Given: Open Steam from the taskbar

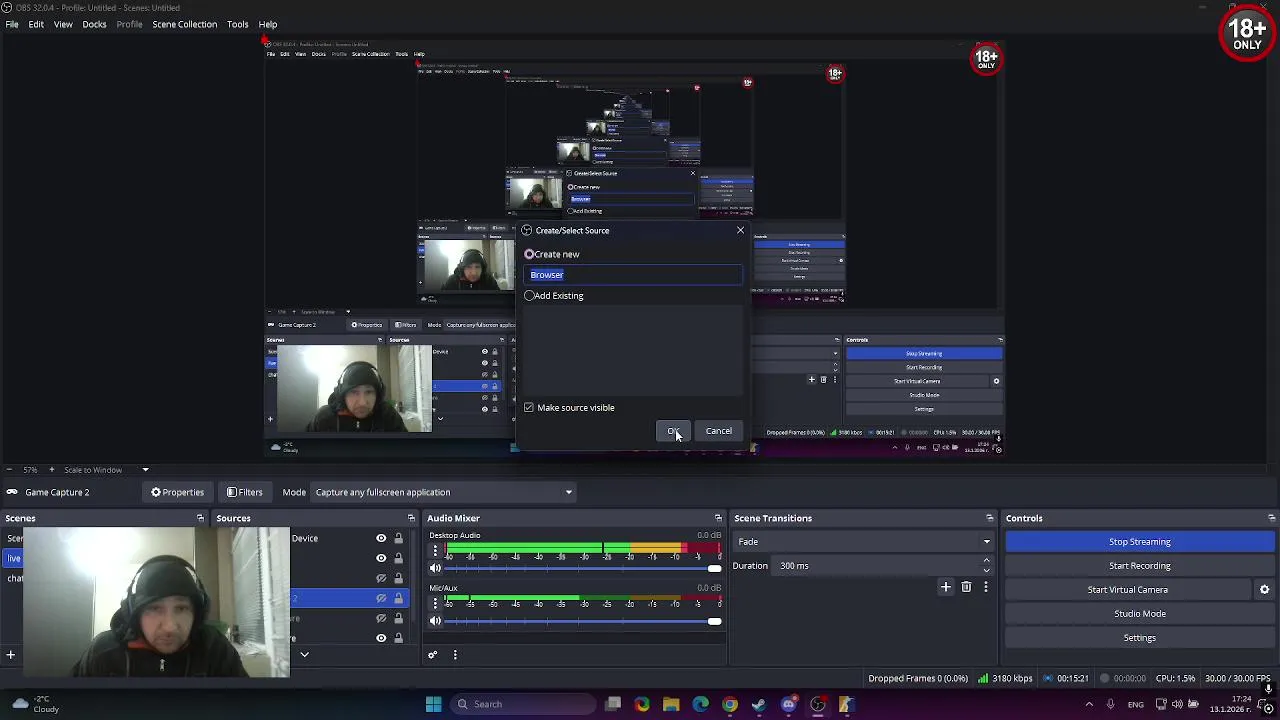Looking at the screenshot, I should (x=759, y=704).
